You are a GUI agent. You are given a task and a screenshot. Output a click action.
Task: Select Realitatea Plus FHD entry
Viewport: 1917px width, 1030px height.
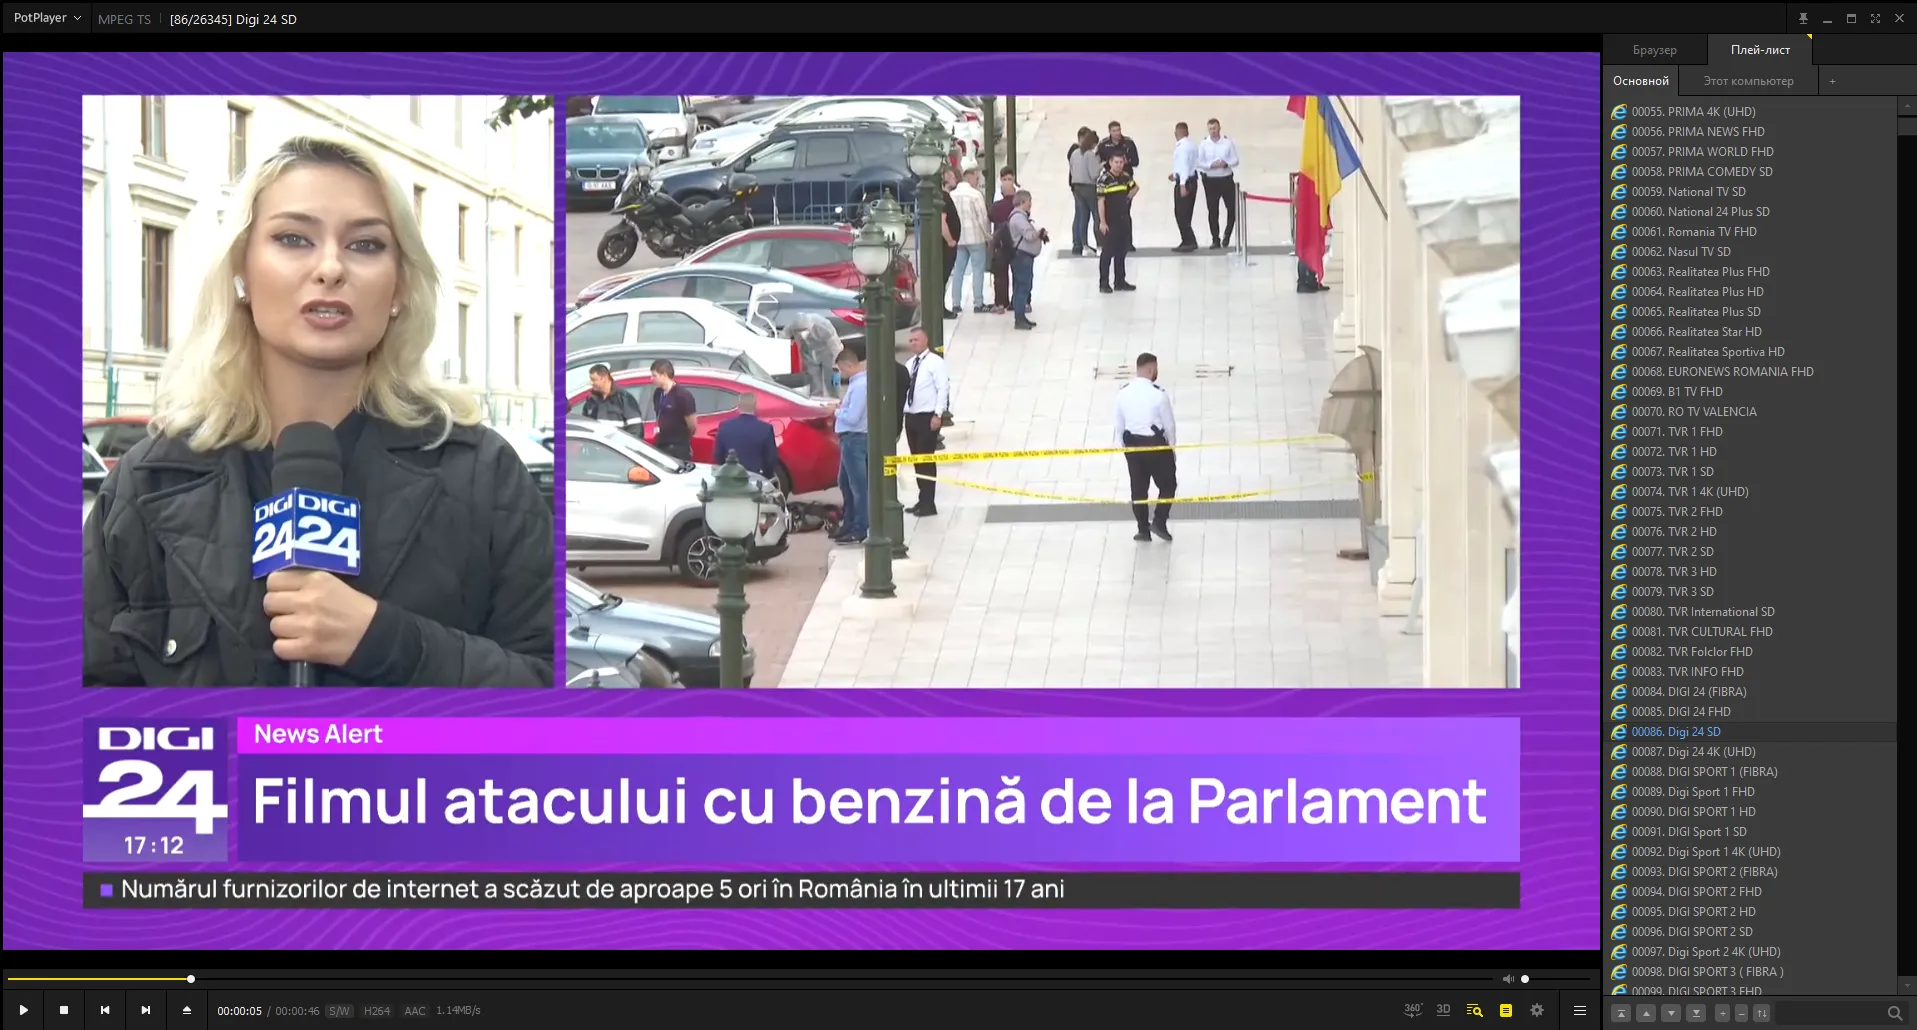pos(1750,272)
